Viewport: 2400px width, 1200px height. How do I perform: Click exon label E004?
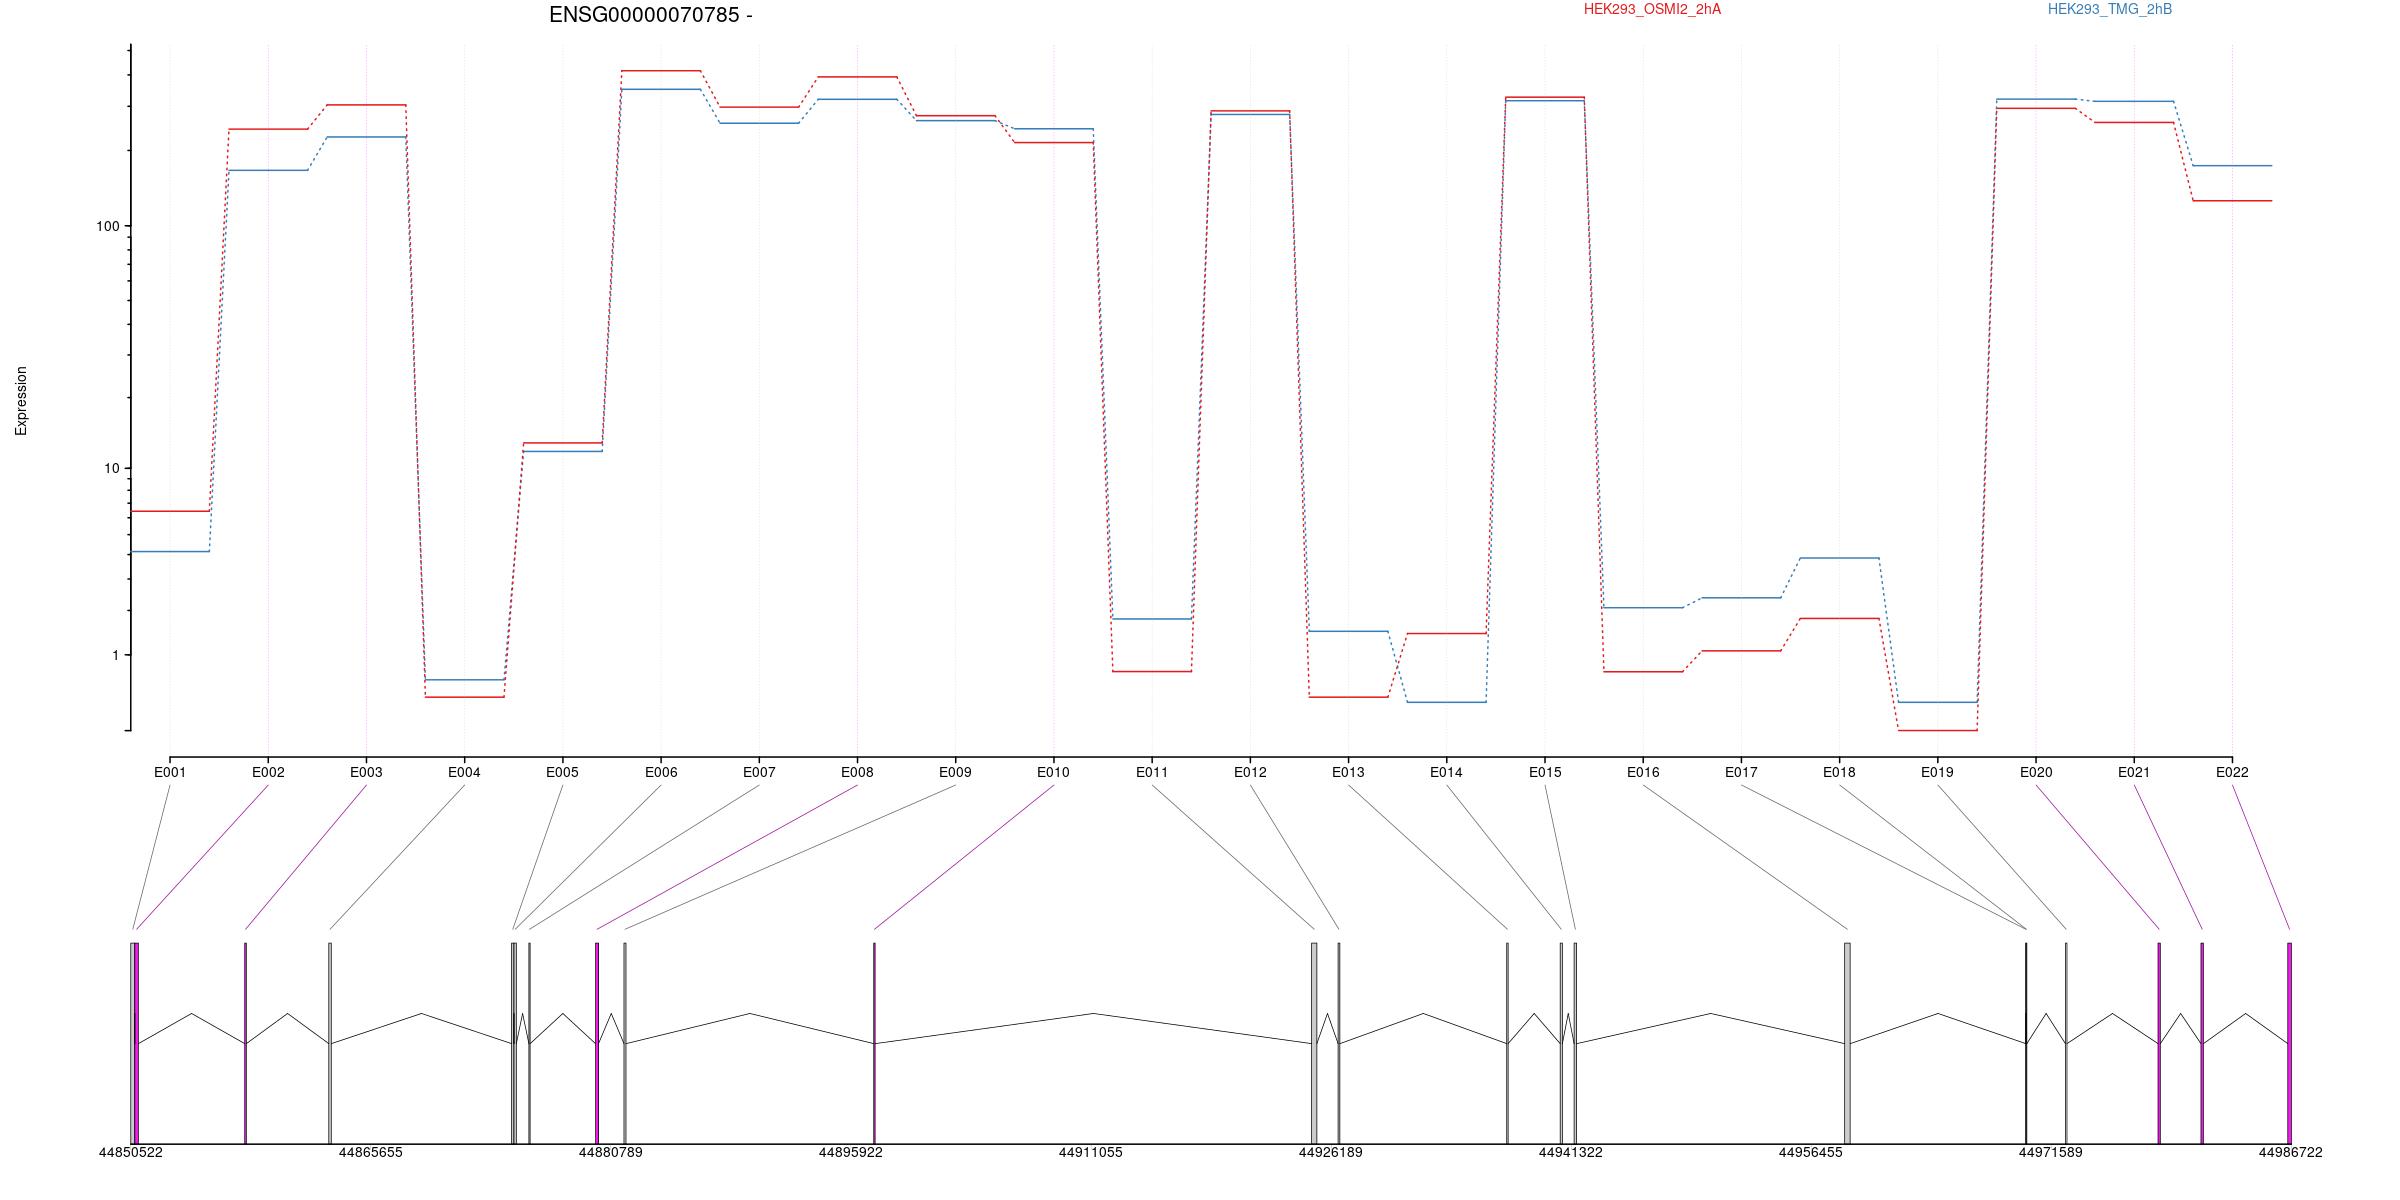pos(464,772)
